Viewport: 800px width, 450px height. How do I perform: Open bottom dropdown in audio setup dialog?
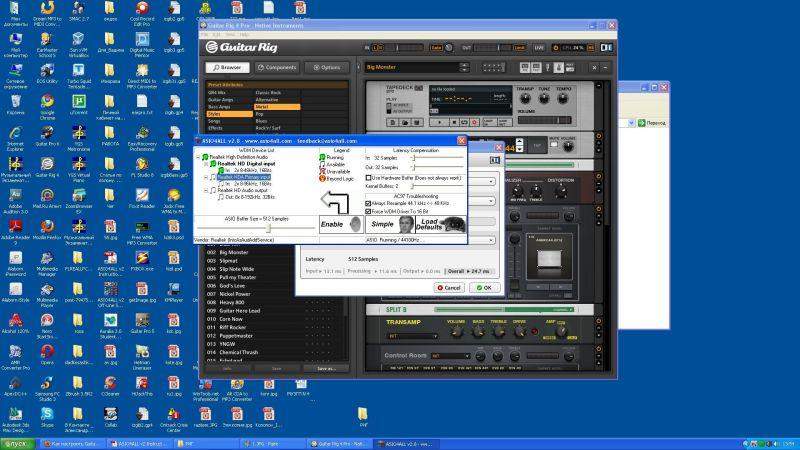[491, 240]
